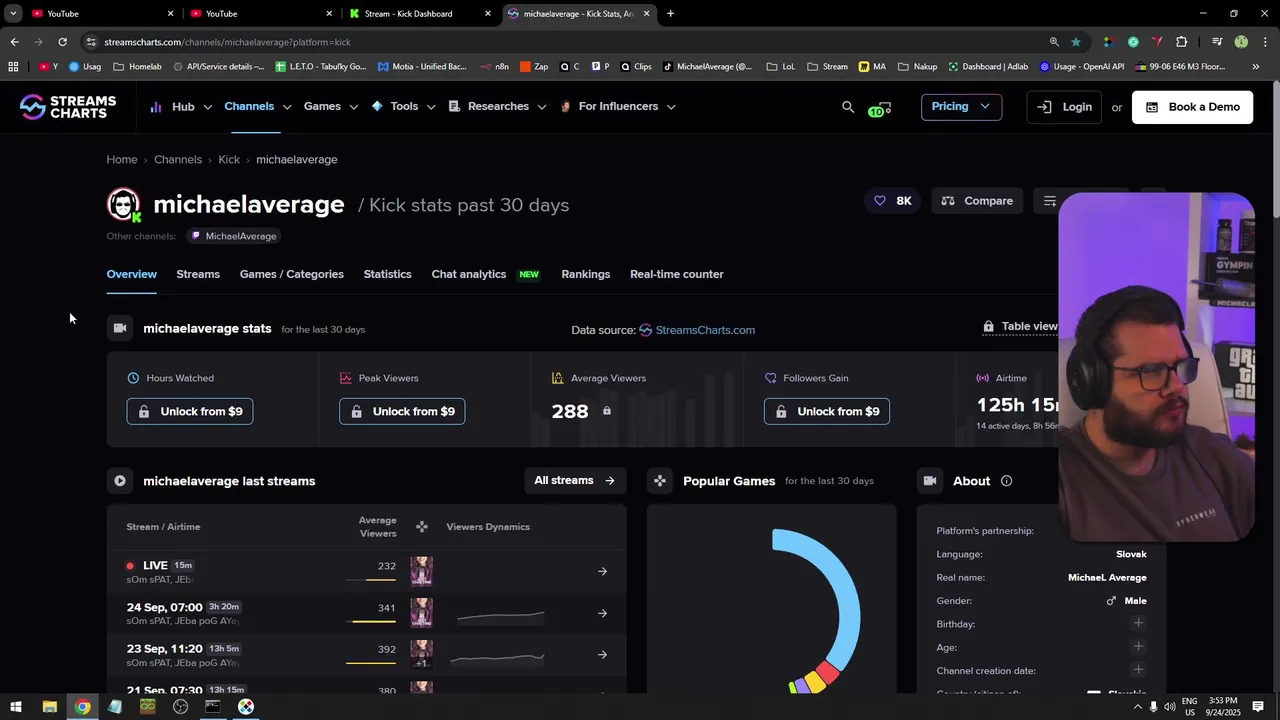This screenshot has height=720, width=1280.
Task: Open the StreamsCharts.com data source link
Action: [697, 330]
